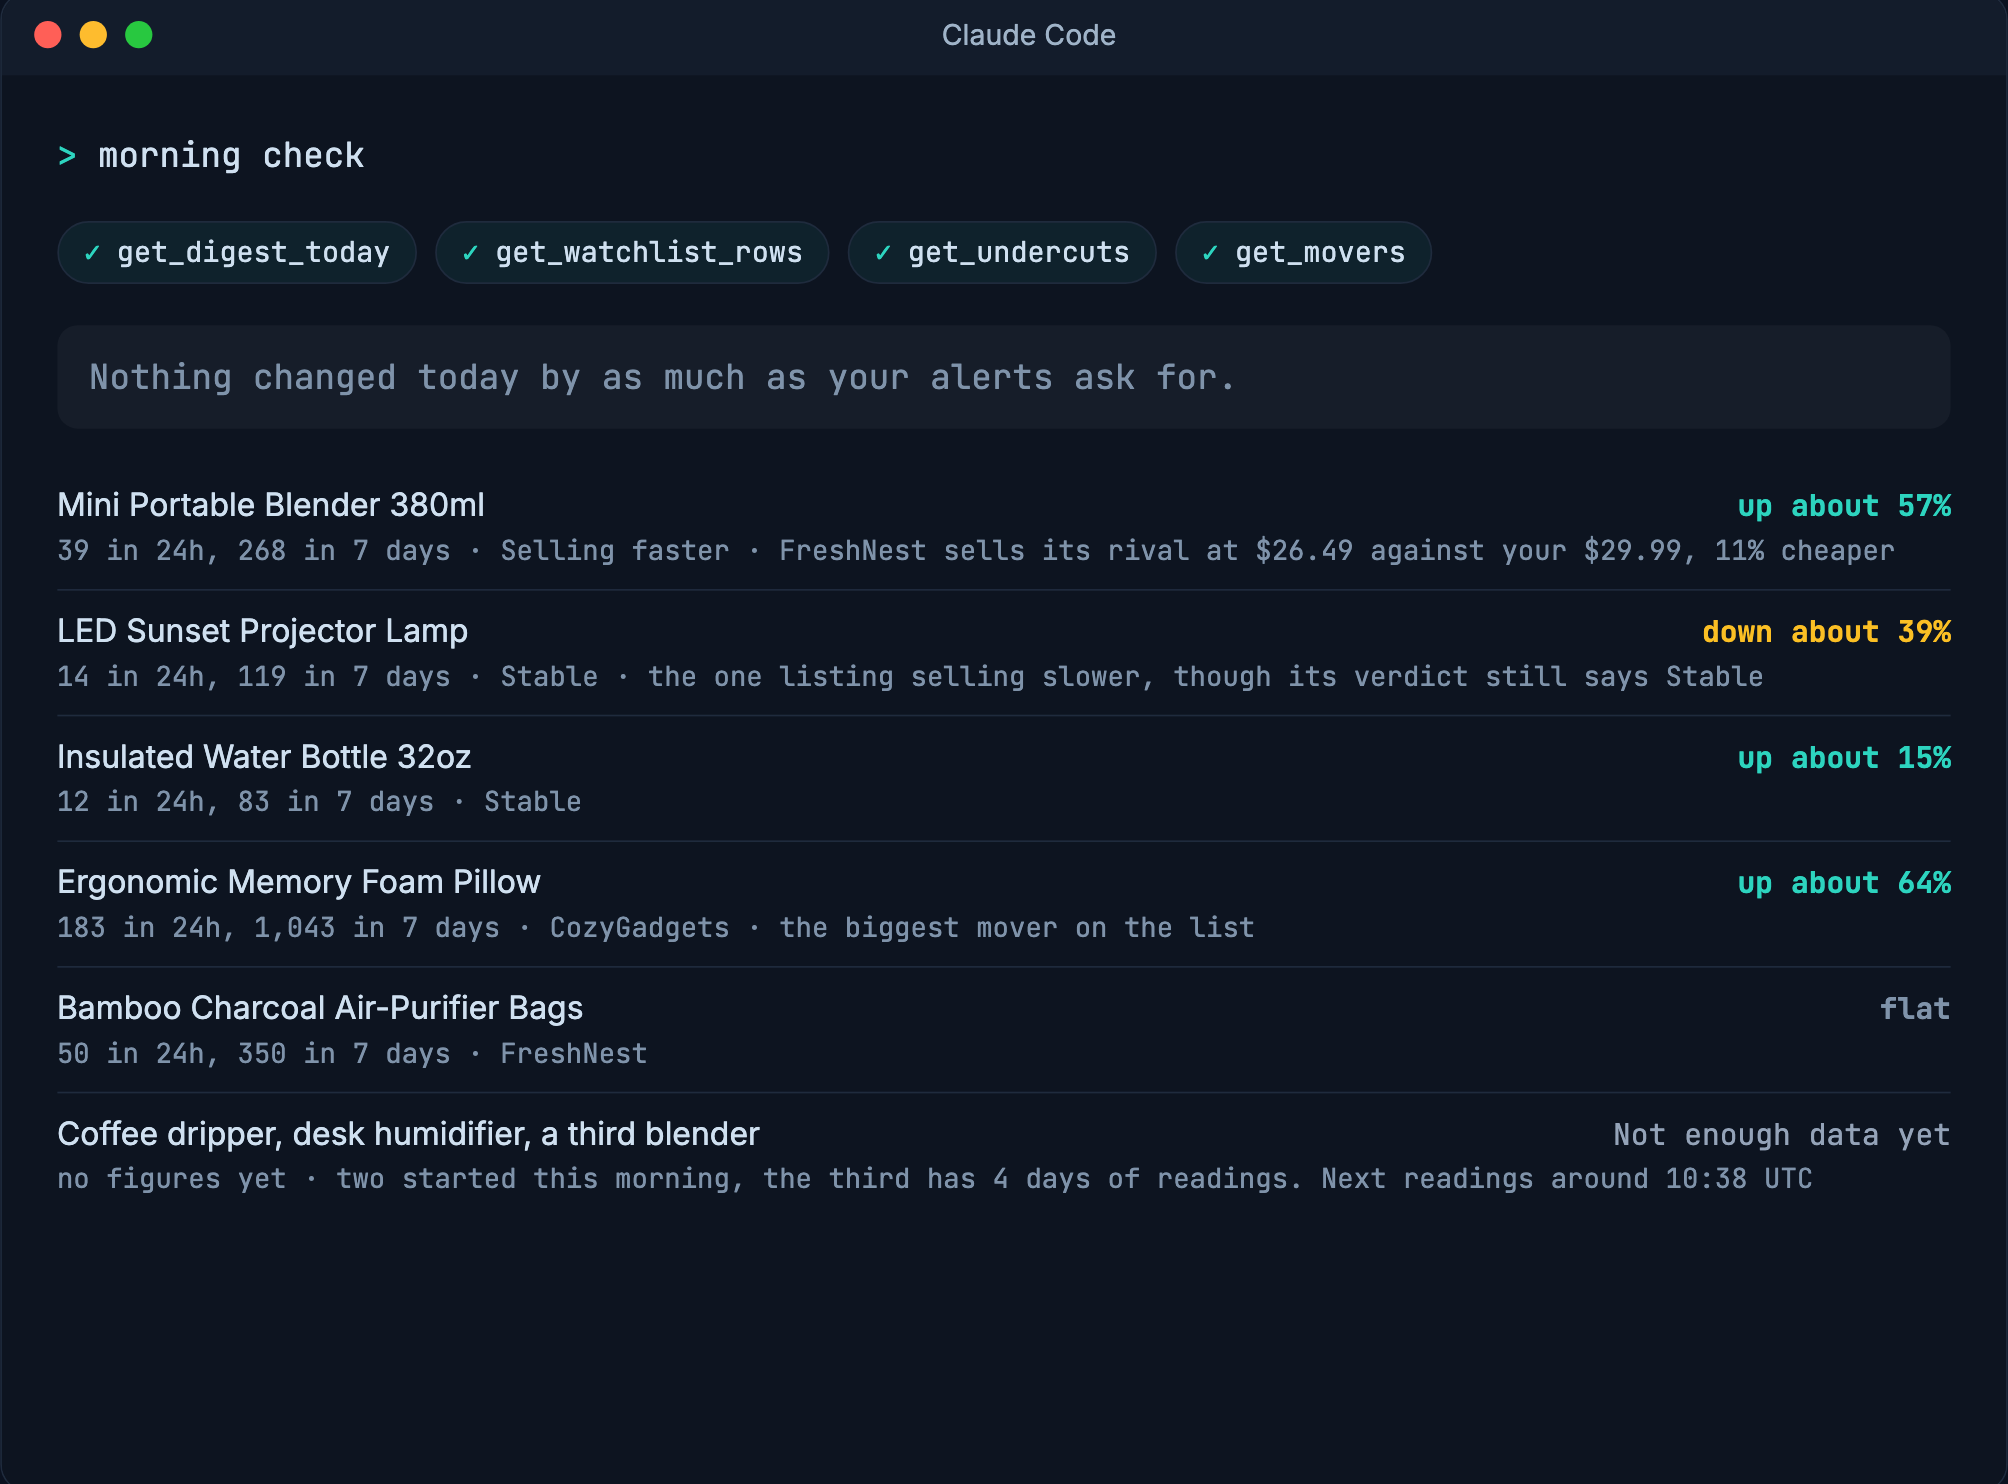The height and width of the screenshot is (1484, 2008).
Task: Click 'Mini Portable Blender 380ml' title
Action: [271, 505]
